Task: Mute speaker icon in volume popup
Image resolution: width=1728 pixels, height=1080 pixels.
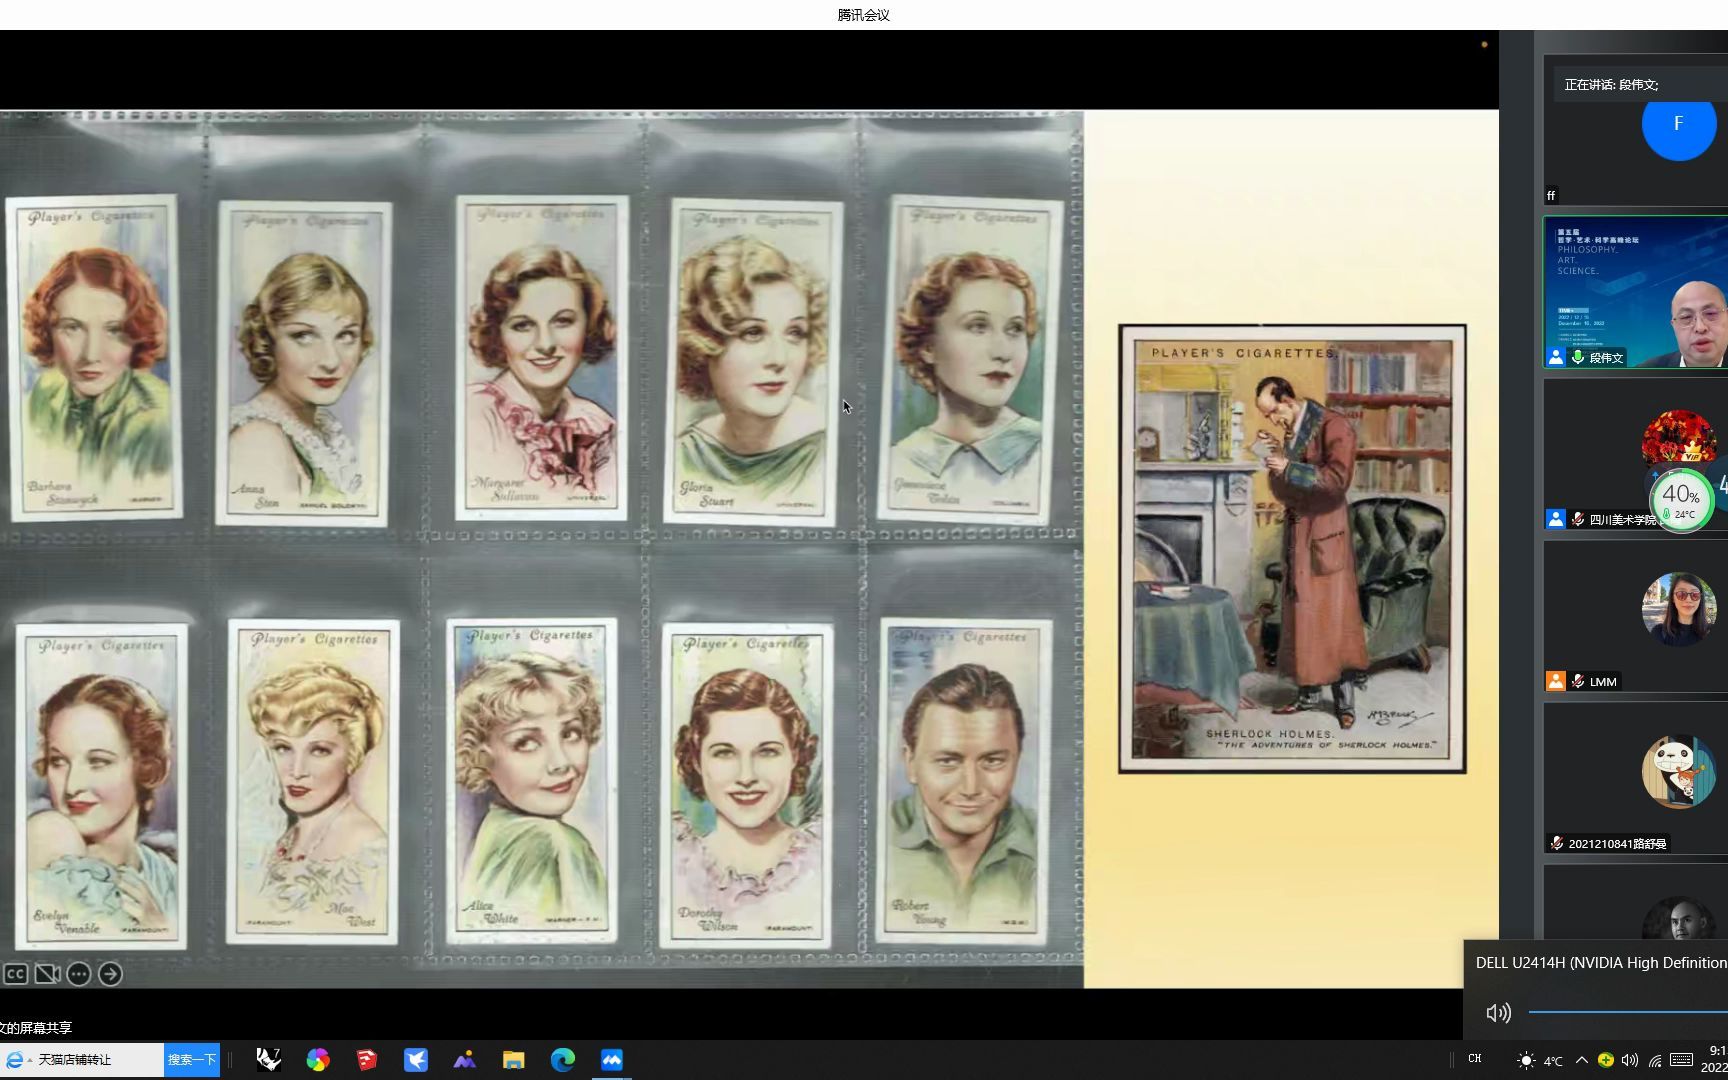Action: click(x=1498, y=1013)
